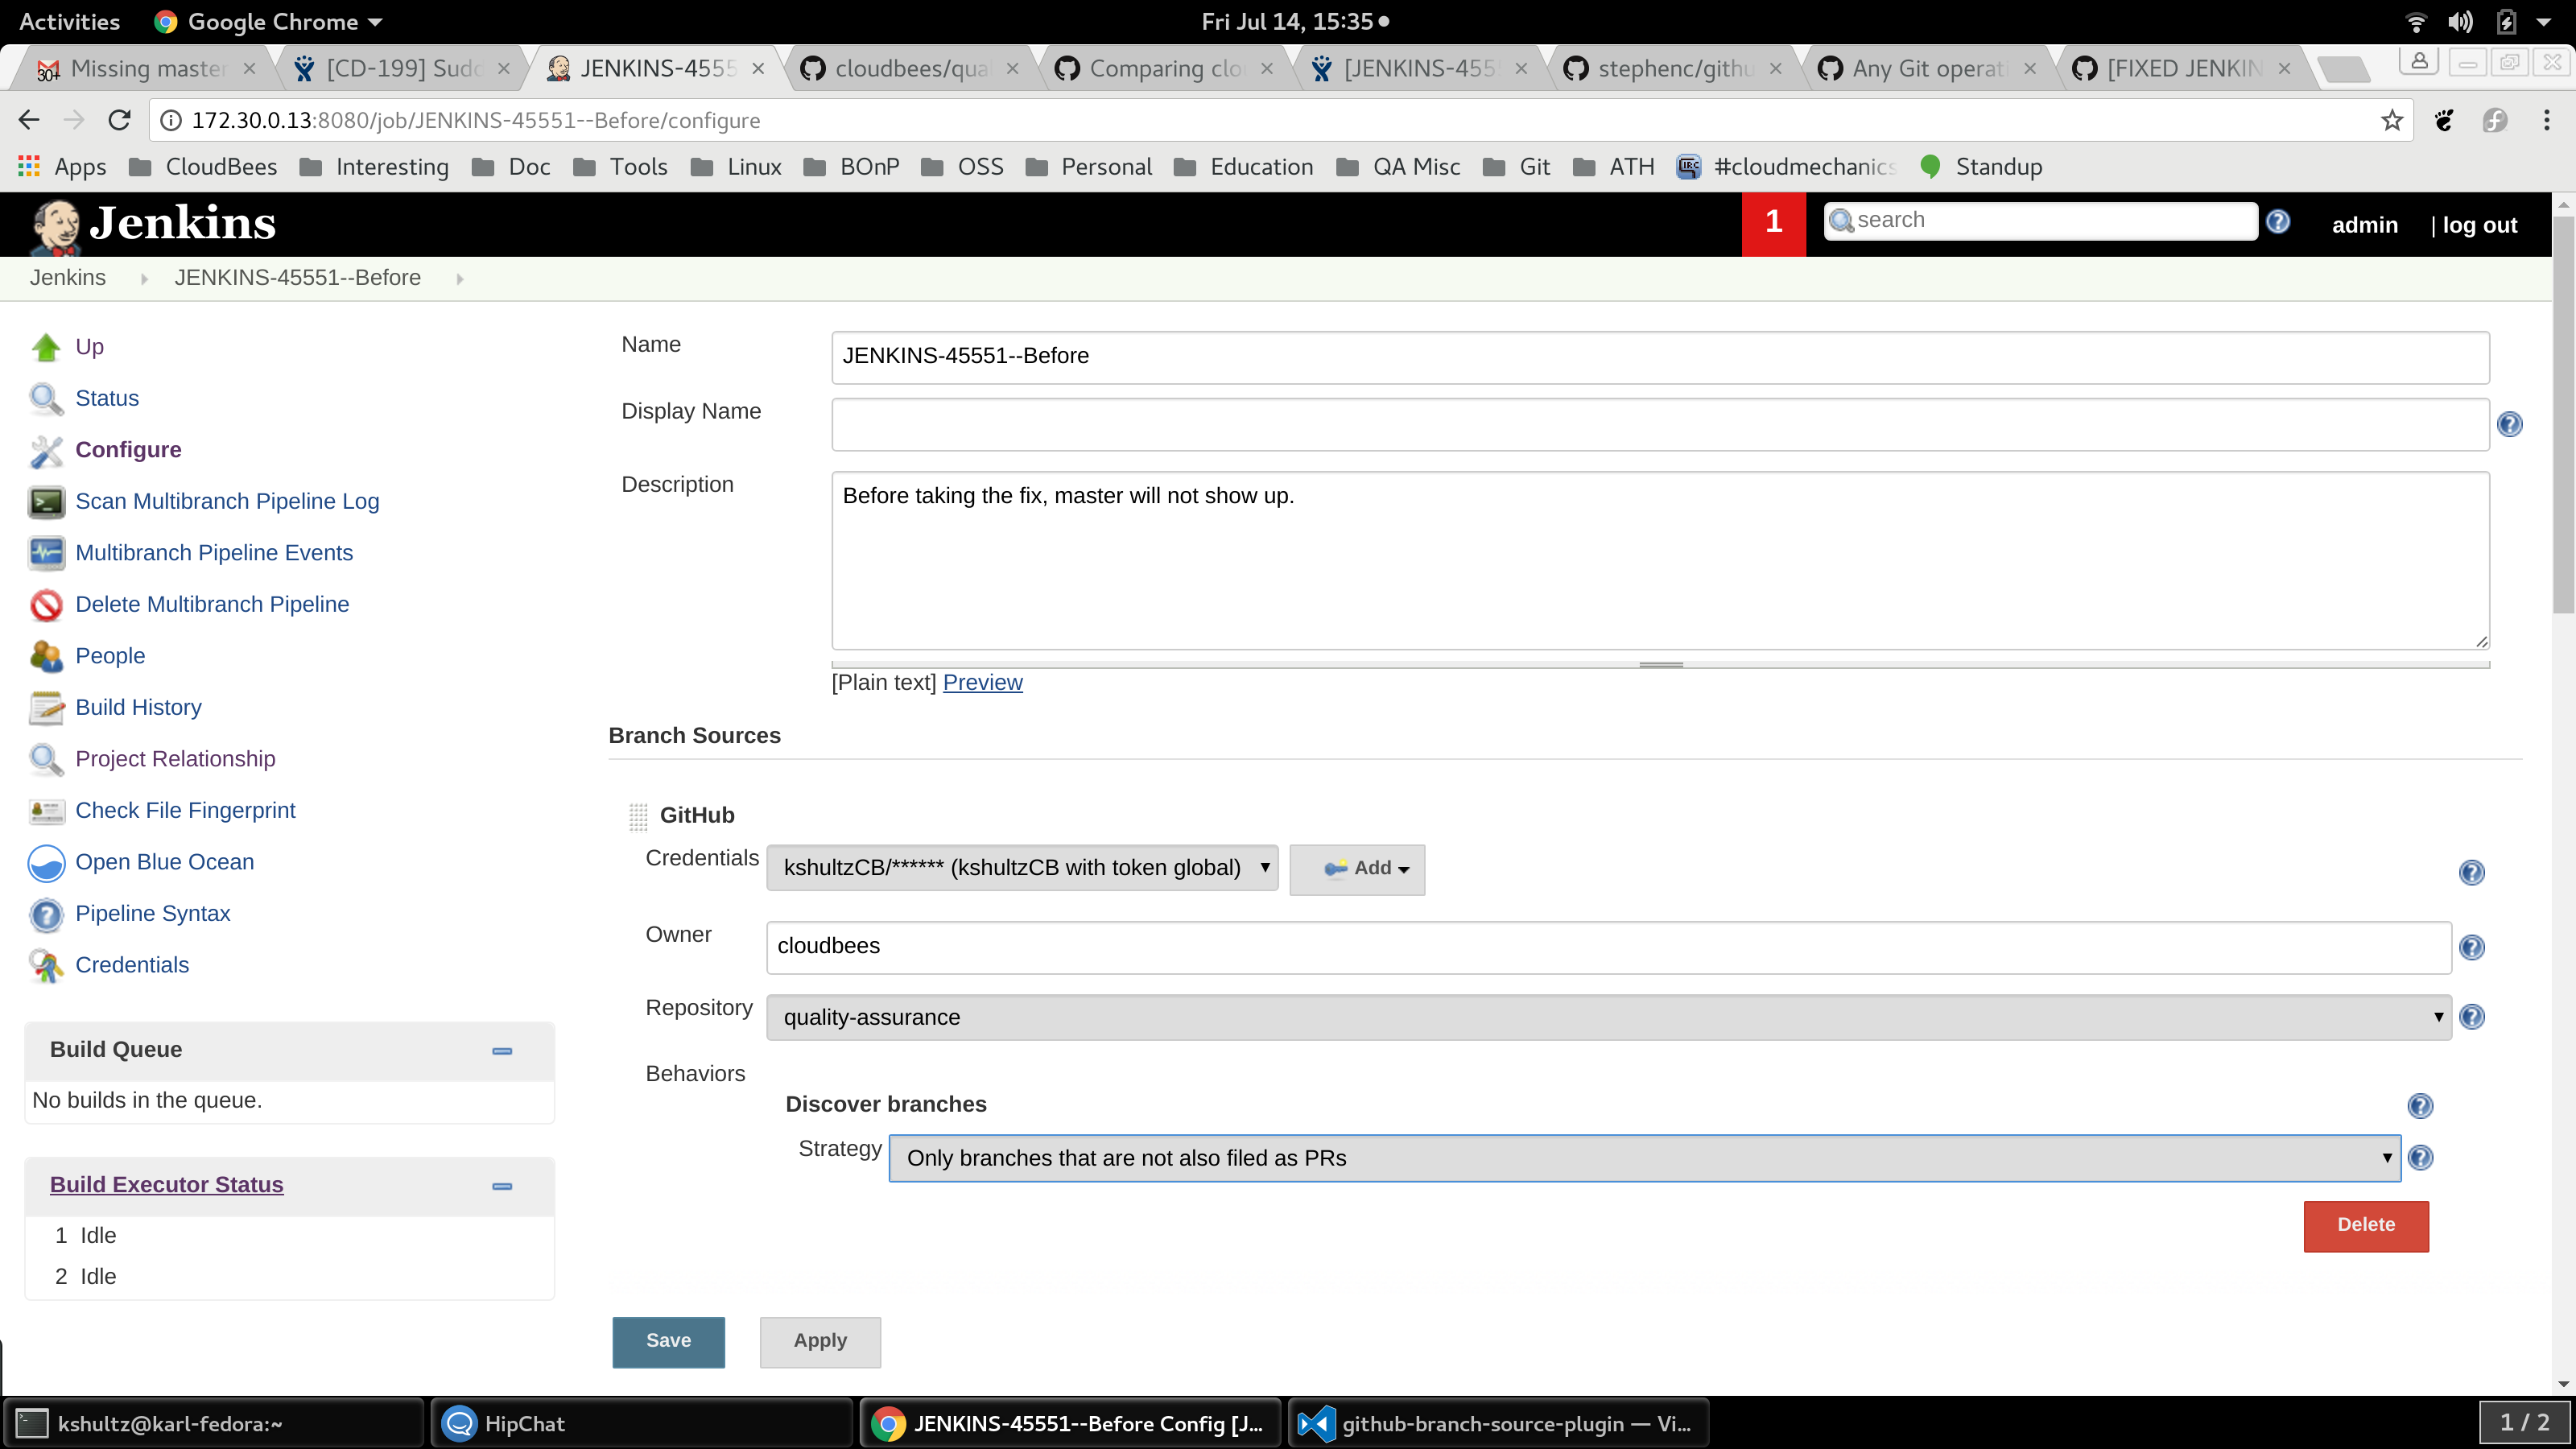Open the Discover branches Strategy dropdown
The image size is (2576, 1449).
coord(1644,1158)
